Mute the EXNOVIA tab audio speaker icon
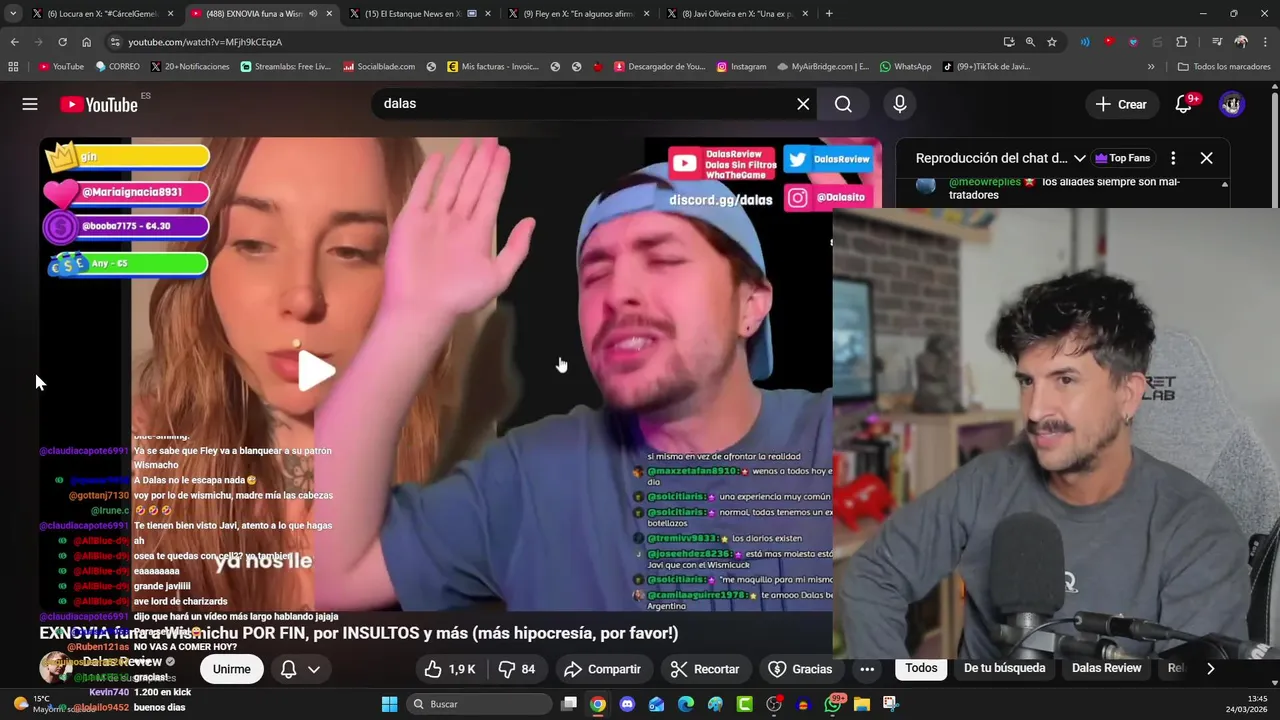This screenshot has width=1280, height=720. tap(313, 14)
